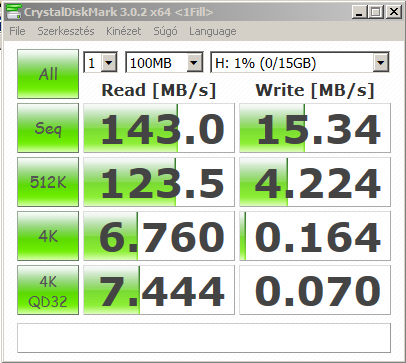Maximize the CrystalDiskMark window
The height and width of the screenshot is (363, 406).
coord(376,12)
